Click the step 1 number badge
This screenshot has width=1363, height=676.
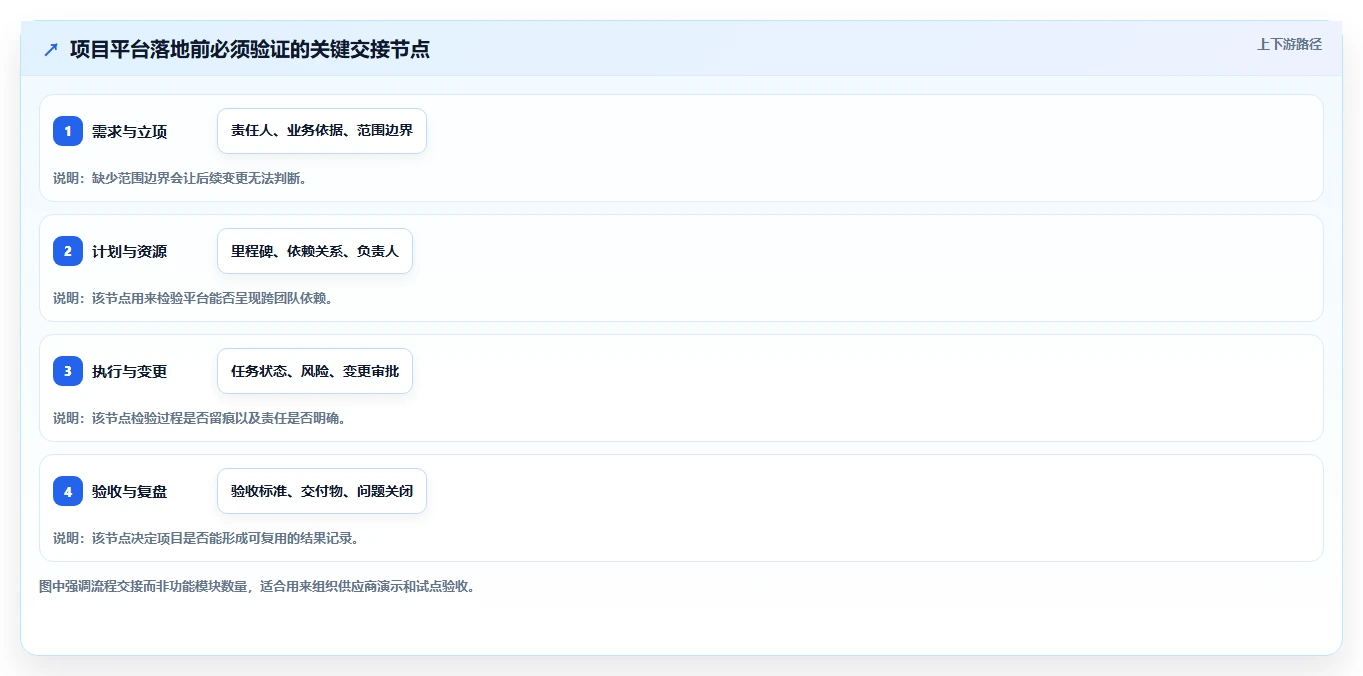(68, 131)
